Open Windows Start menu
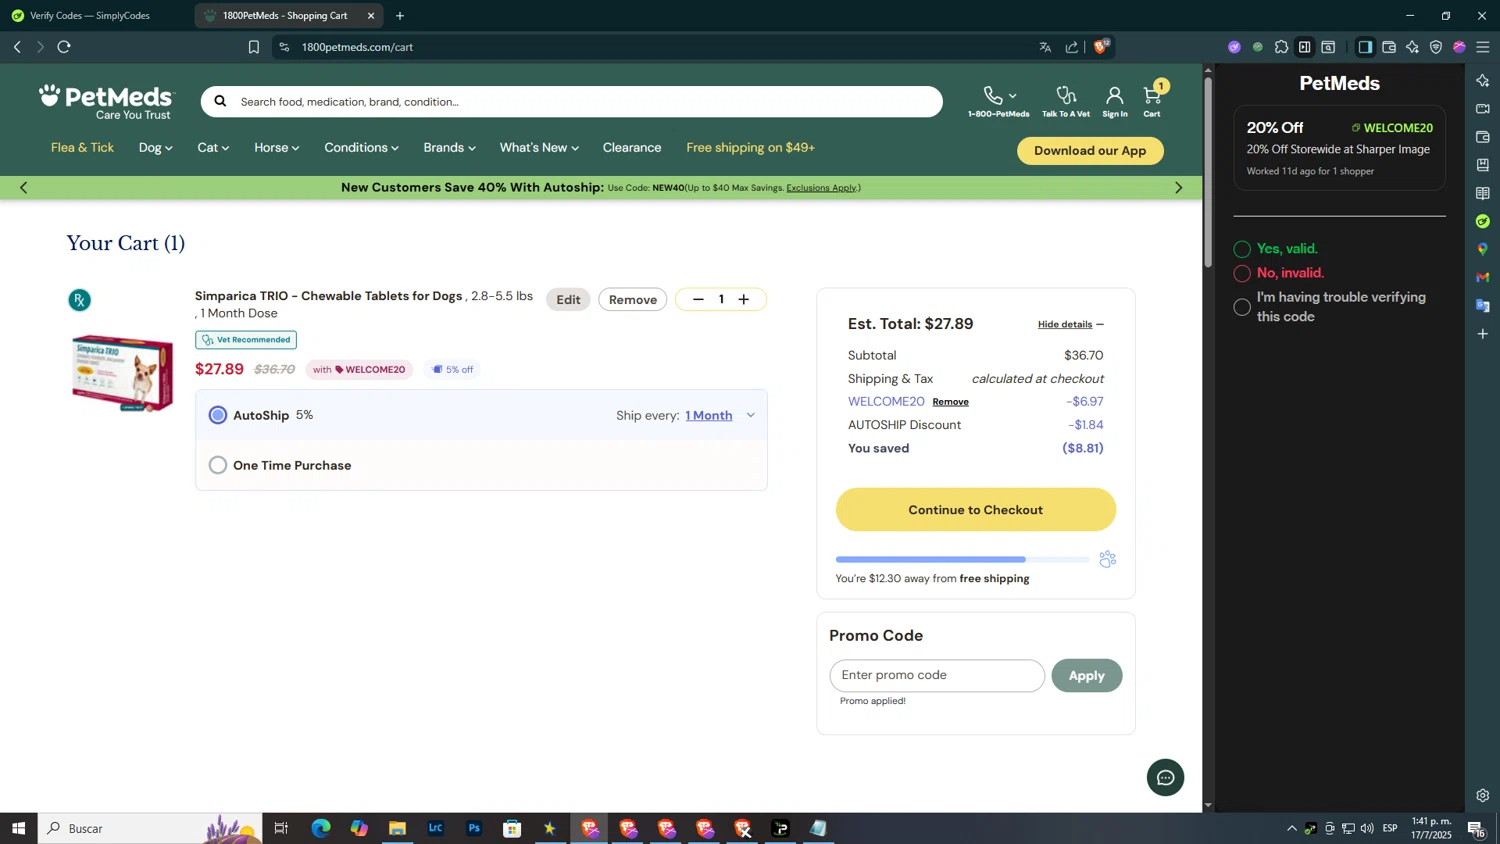Viewport: 1500px width, 844px height. click(18, 828)
